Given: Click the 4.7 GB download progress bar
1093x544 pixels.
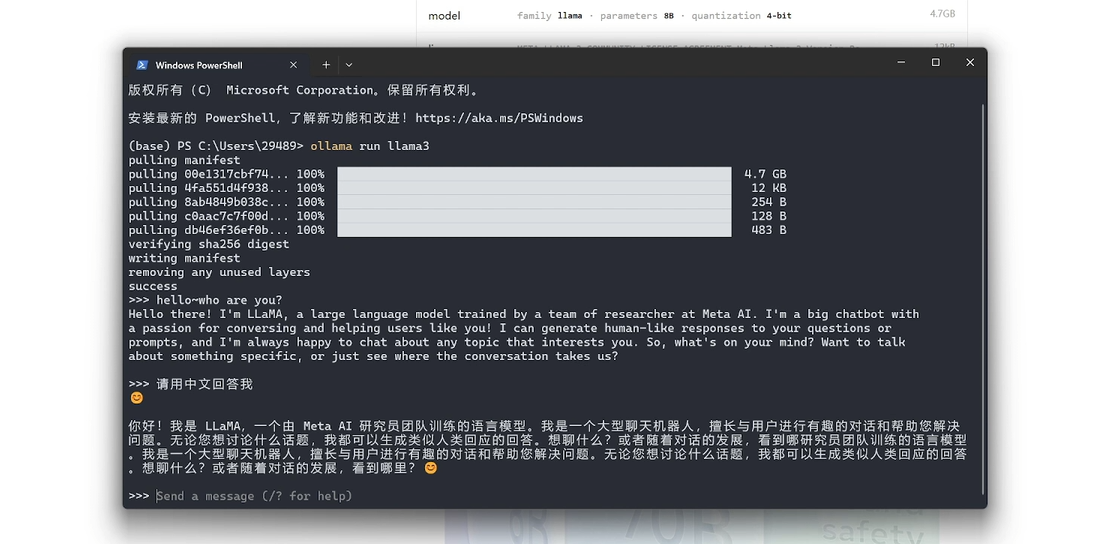Looking at the screenshot, I should pos(534,174).
